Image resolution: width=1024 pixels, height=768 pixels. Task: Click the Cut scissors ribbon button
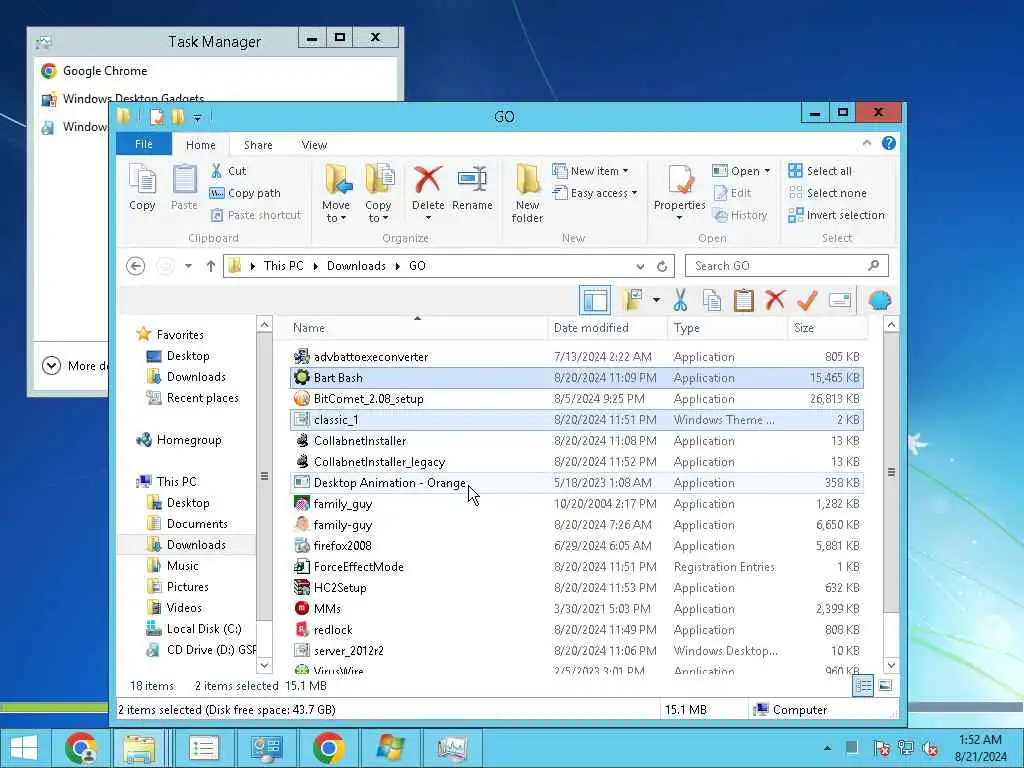229,171
